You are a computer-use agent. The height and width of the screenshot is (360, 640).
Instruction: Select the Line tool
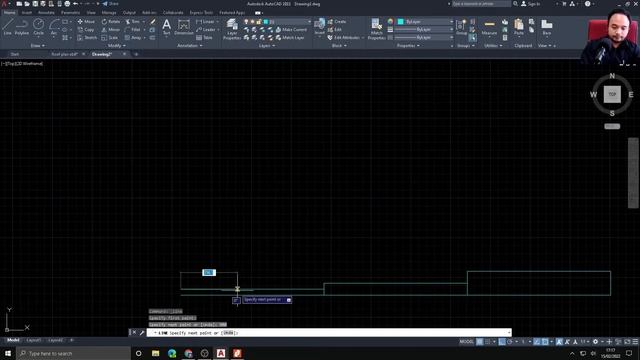(x=7, y=27)
